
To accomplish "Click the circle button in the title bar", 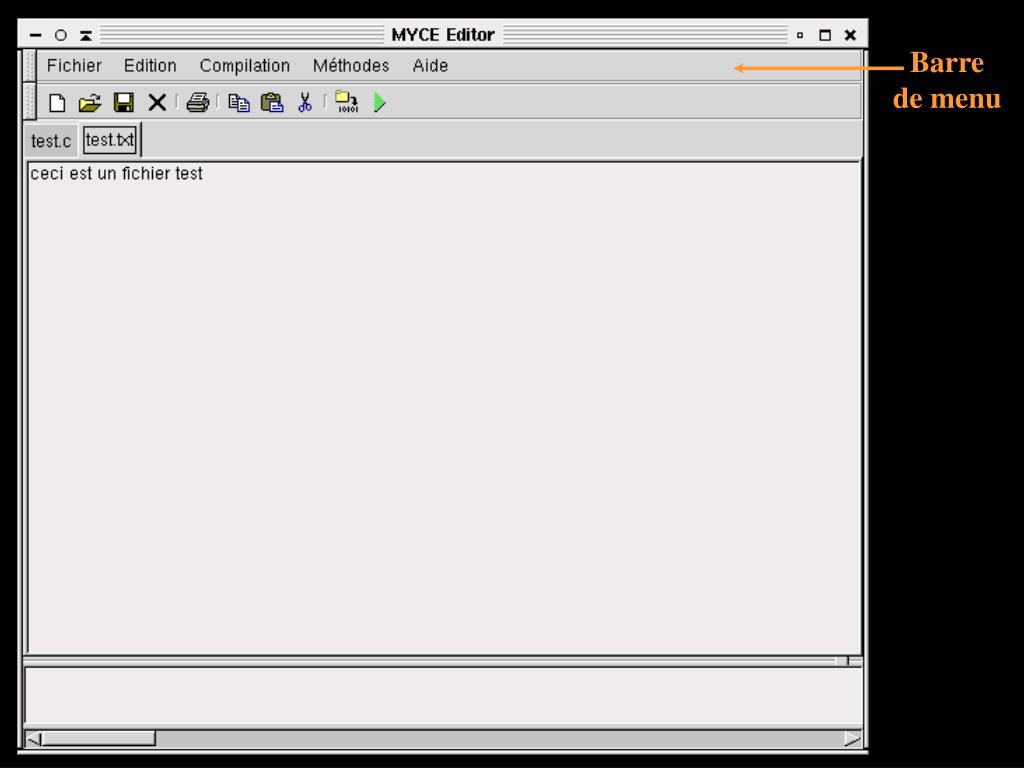I will (x=61, y=35).
